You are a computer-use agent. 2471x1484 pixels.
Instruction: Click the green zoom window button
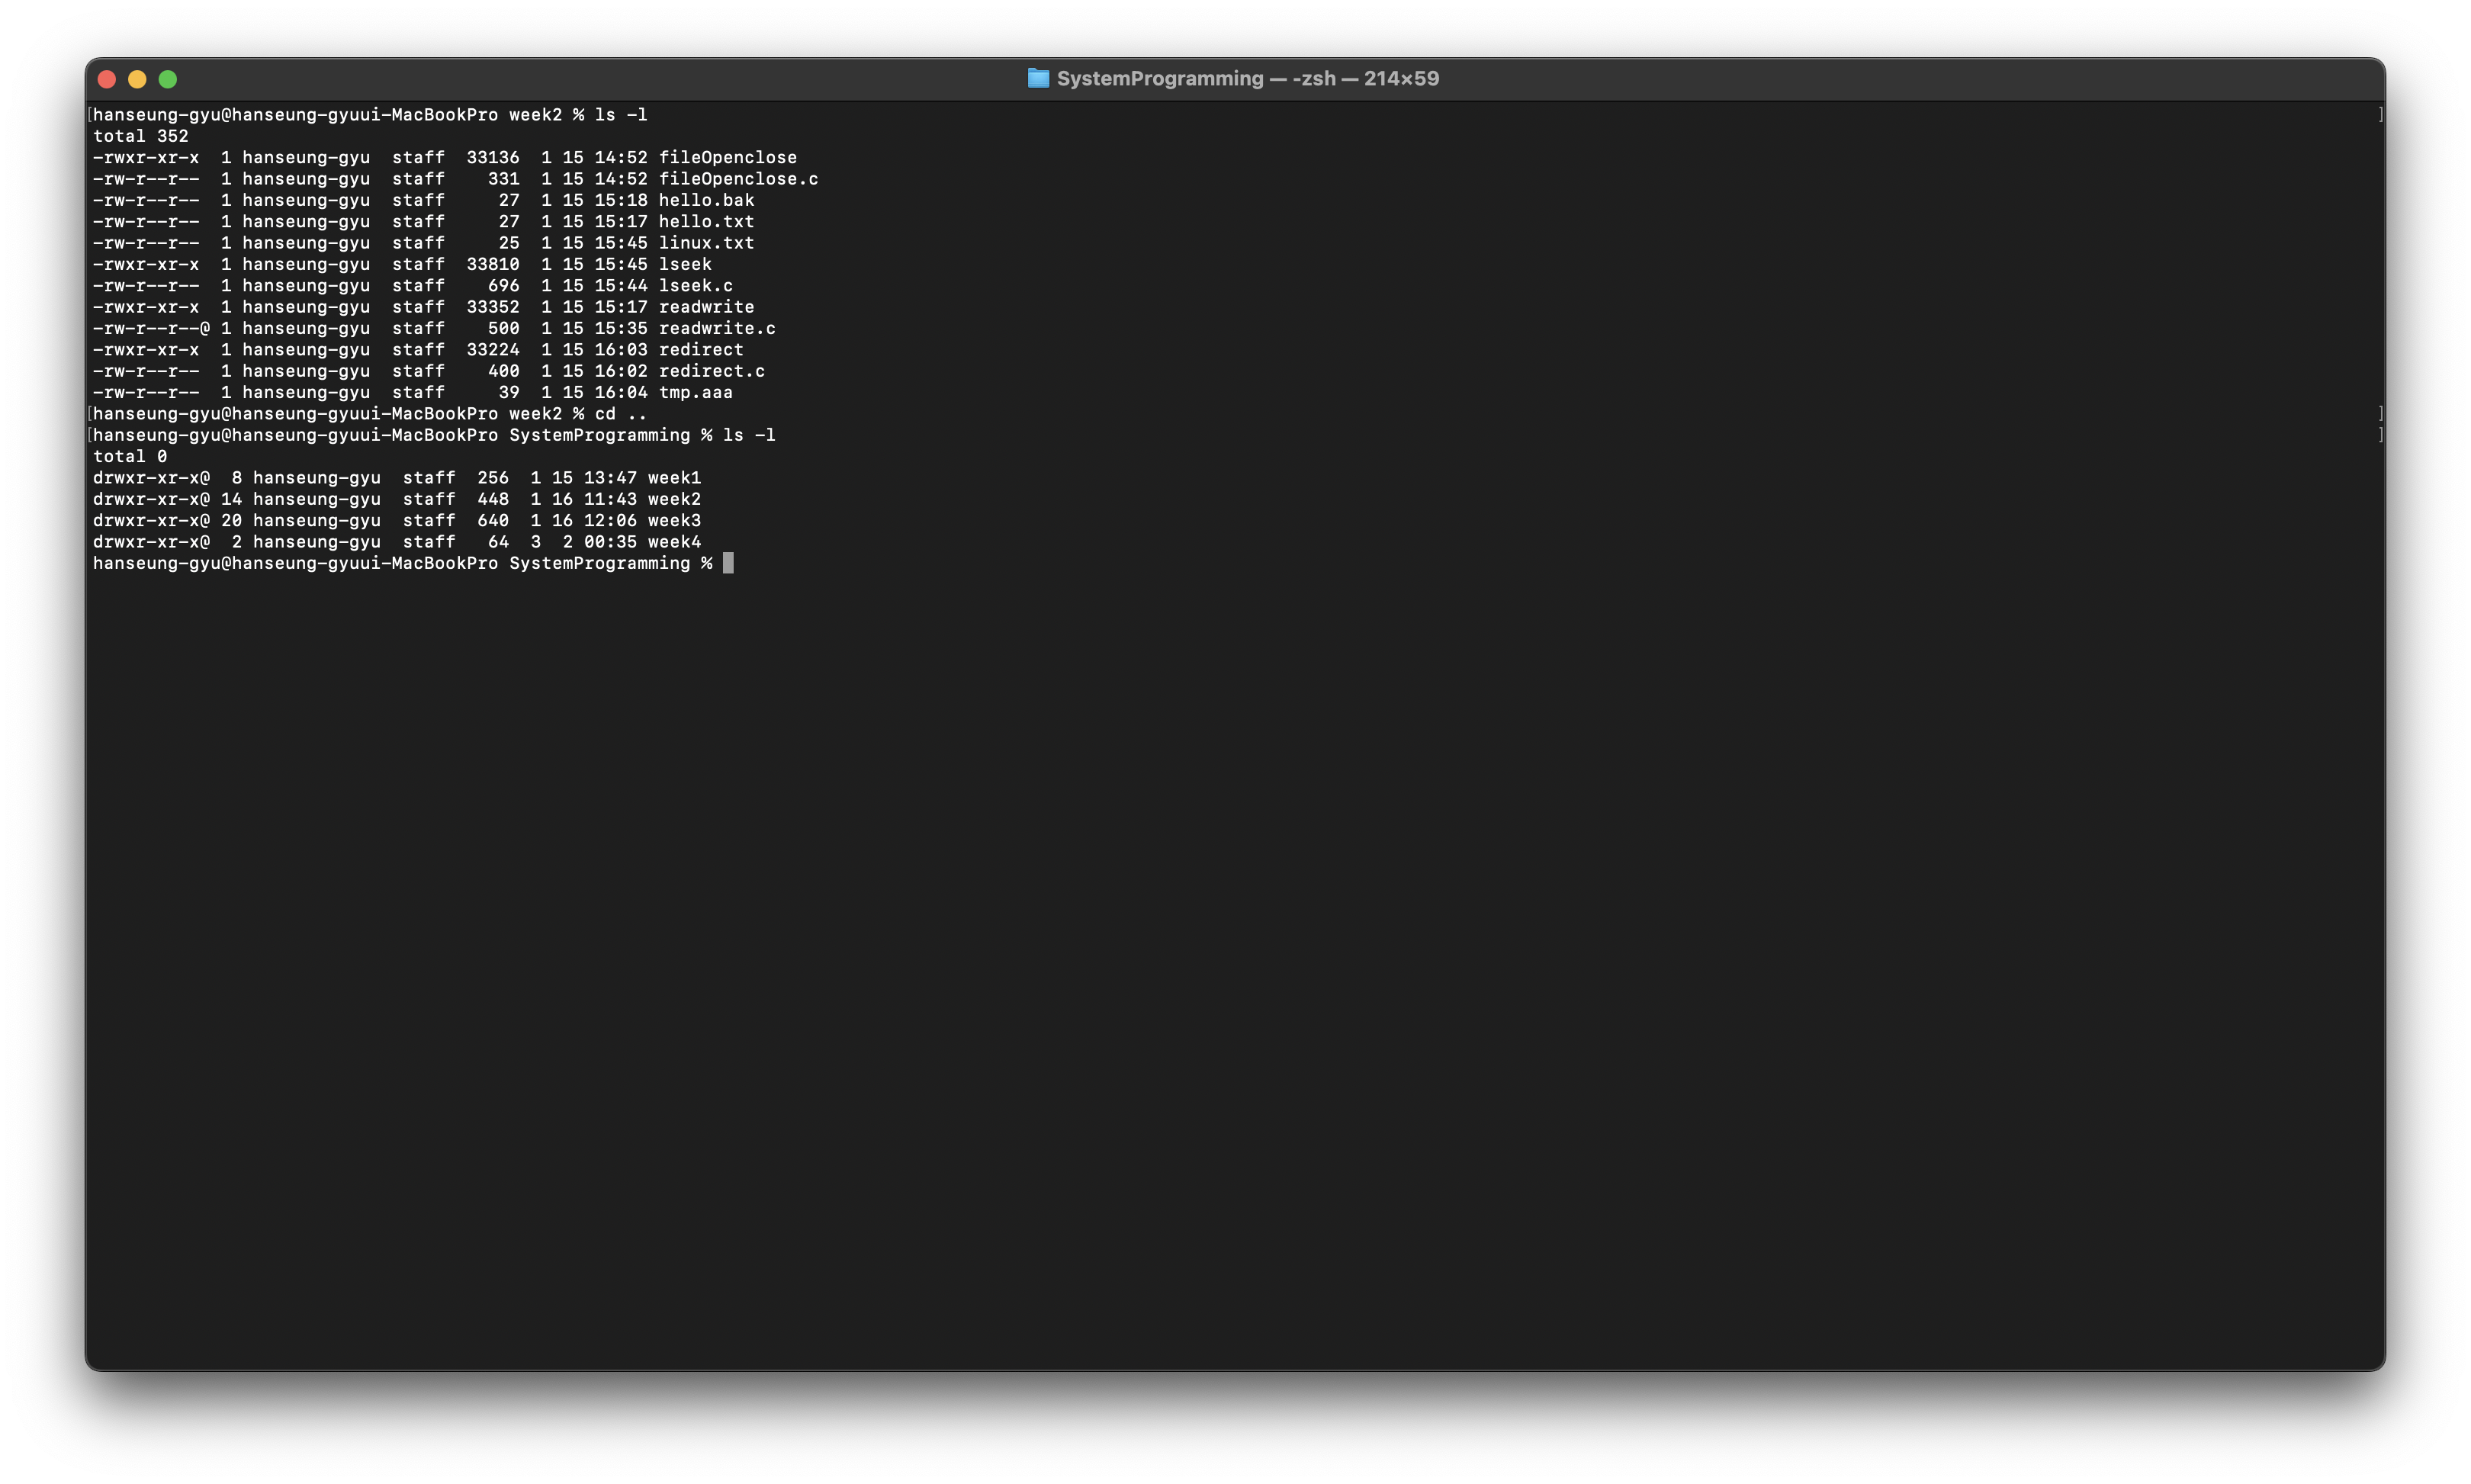pos(168,79)
